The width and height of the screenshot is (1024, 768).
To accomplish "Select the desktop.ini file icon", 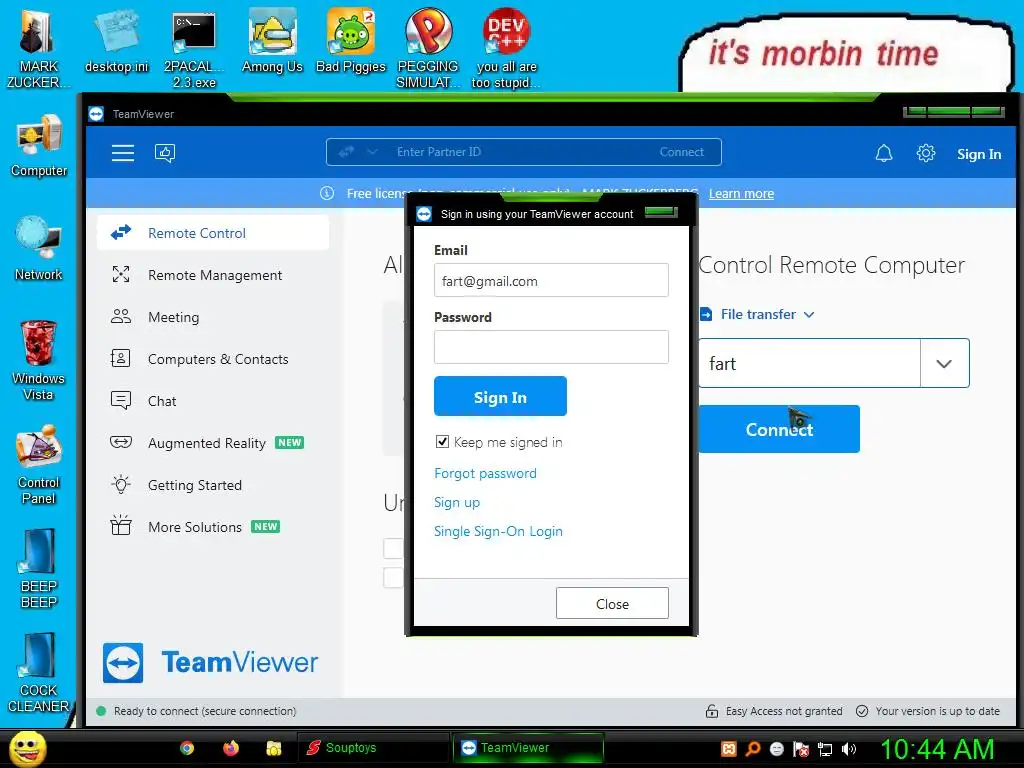I will coord(117,42).
